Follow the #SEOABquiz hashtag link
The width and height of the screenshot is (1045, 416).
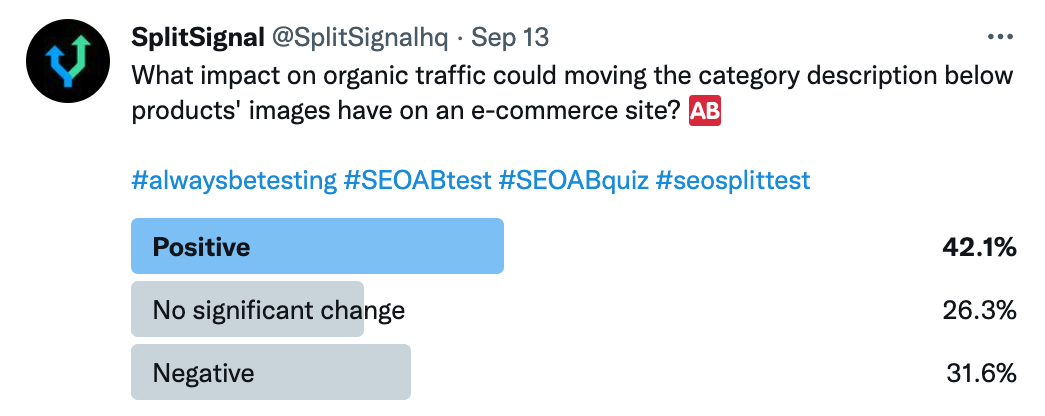(x=572, y=181)
